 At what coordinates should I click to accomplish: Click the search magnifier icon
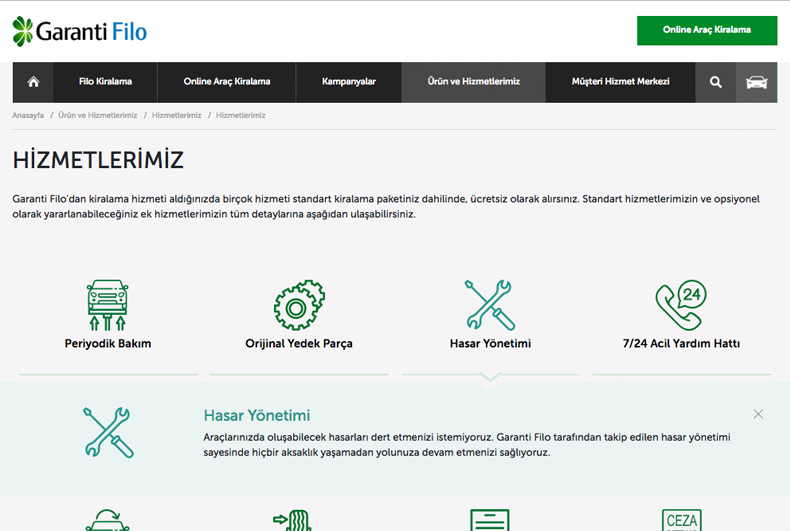coord(715,82)
